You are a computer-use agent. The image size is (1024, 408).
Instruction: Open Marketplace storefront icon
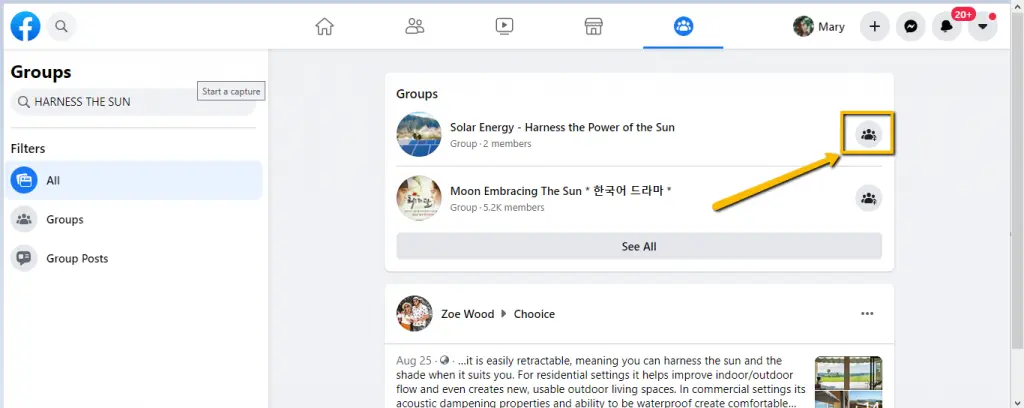tap(593, 26)
